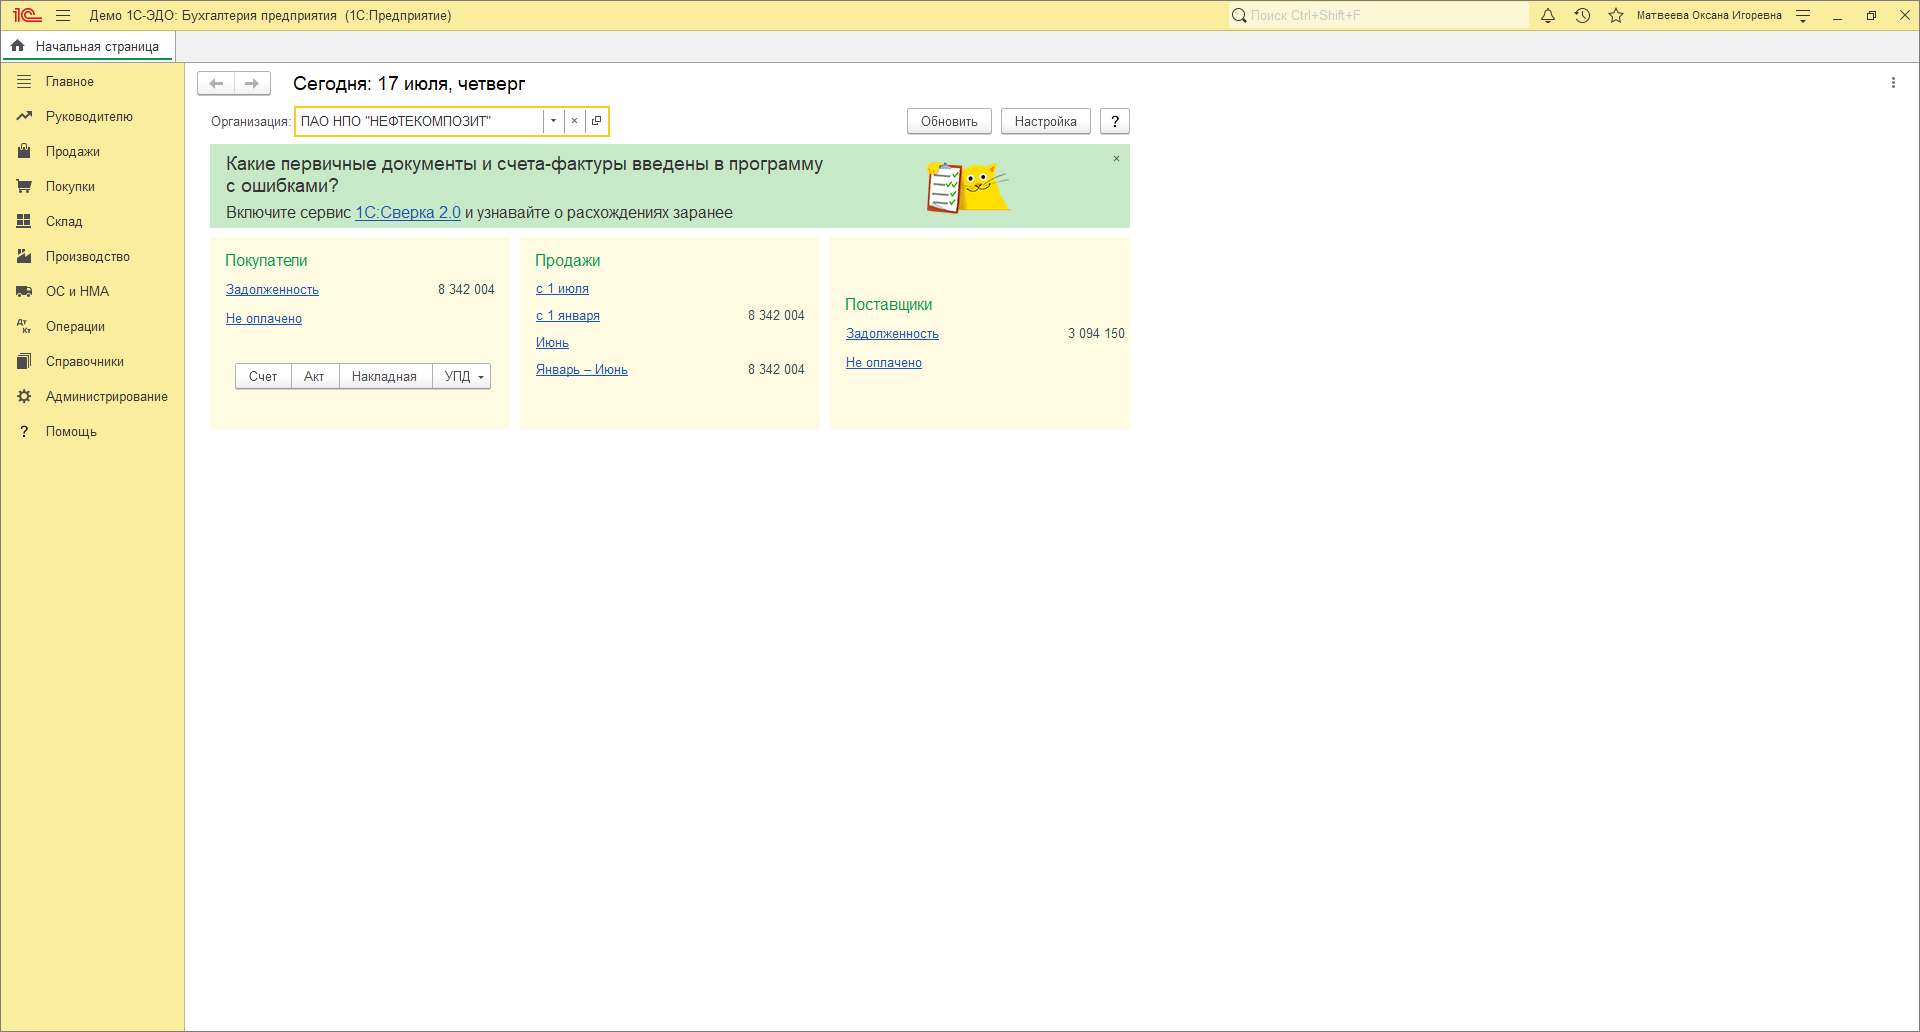Close the 1С:Сверка banner
Viewport: 1920px width, 1032px height.
coord(1116,159)
